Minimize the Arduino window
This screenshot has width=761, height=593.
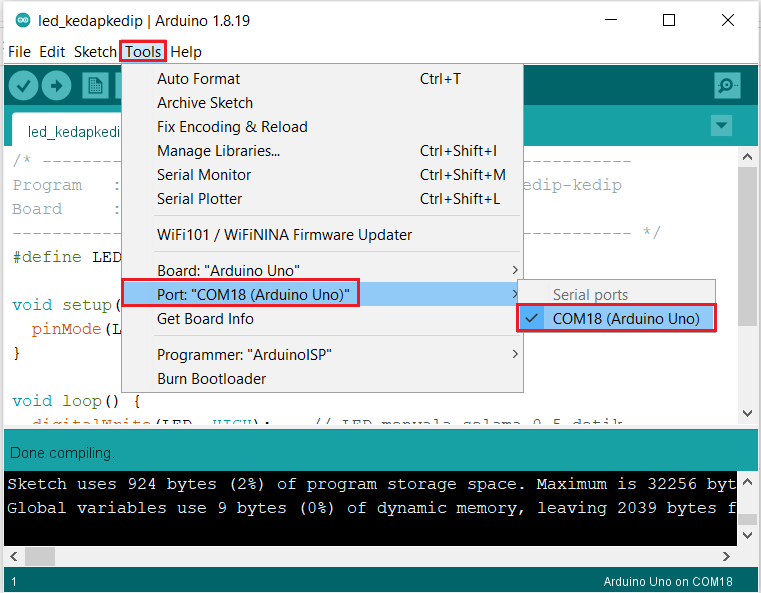click(611, 20)
